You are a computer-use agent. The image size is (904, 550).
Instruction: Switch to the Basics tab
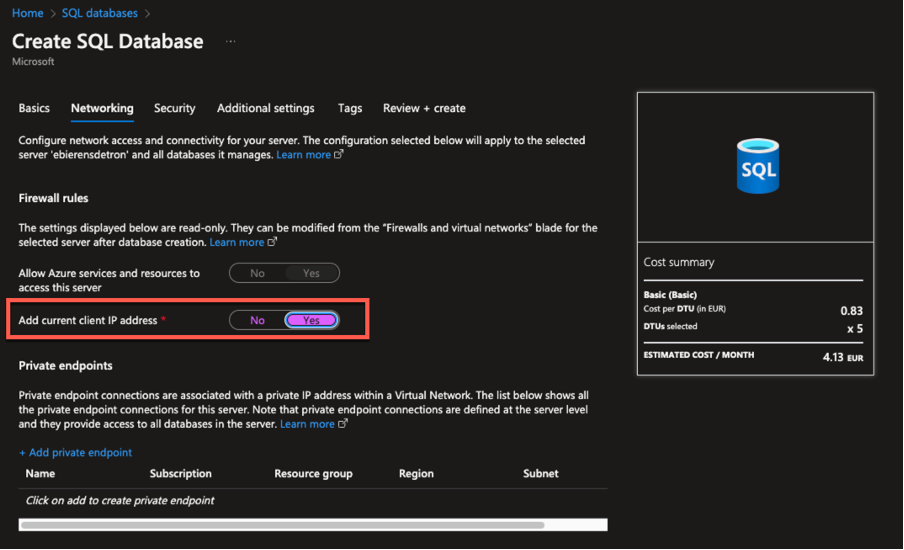(34, 108)
